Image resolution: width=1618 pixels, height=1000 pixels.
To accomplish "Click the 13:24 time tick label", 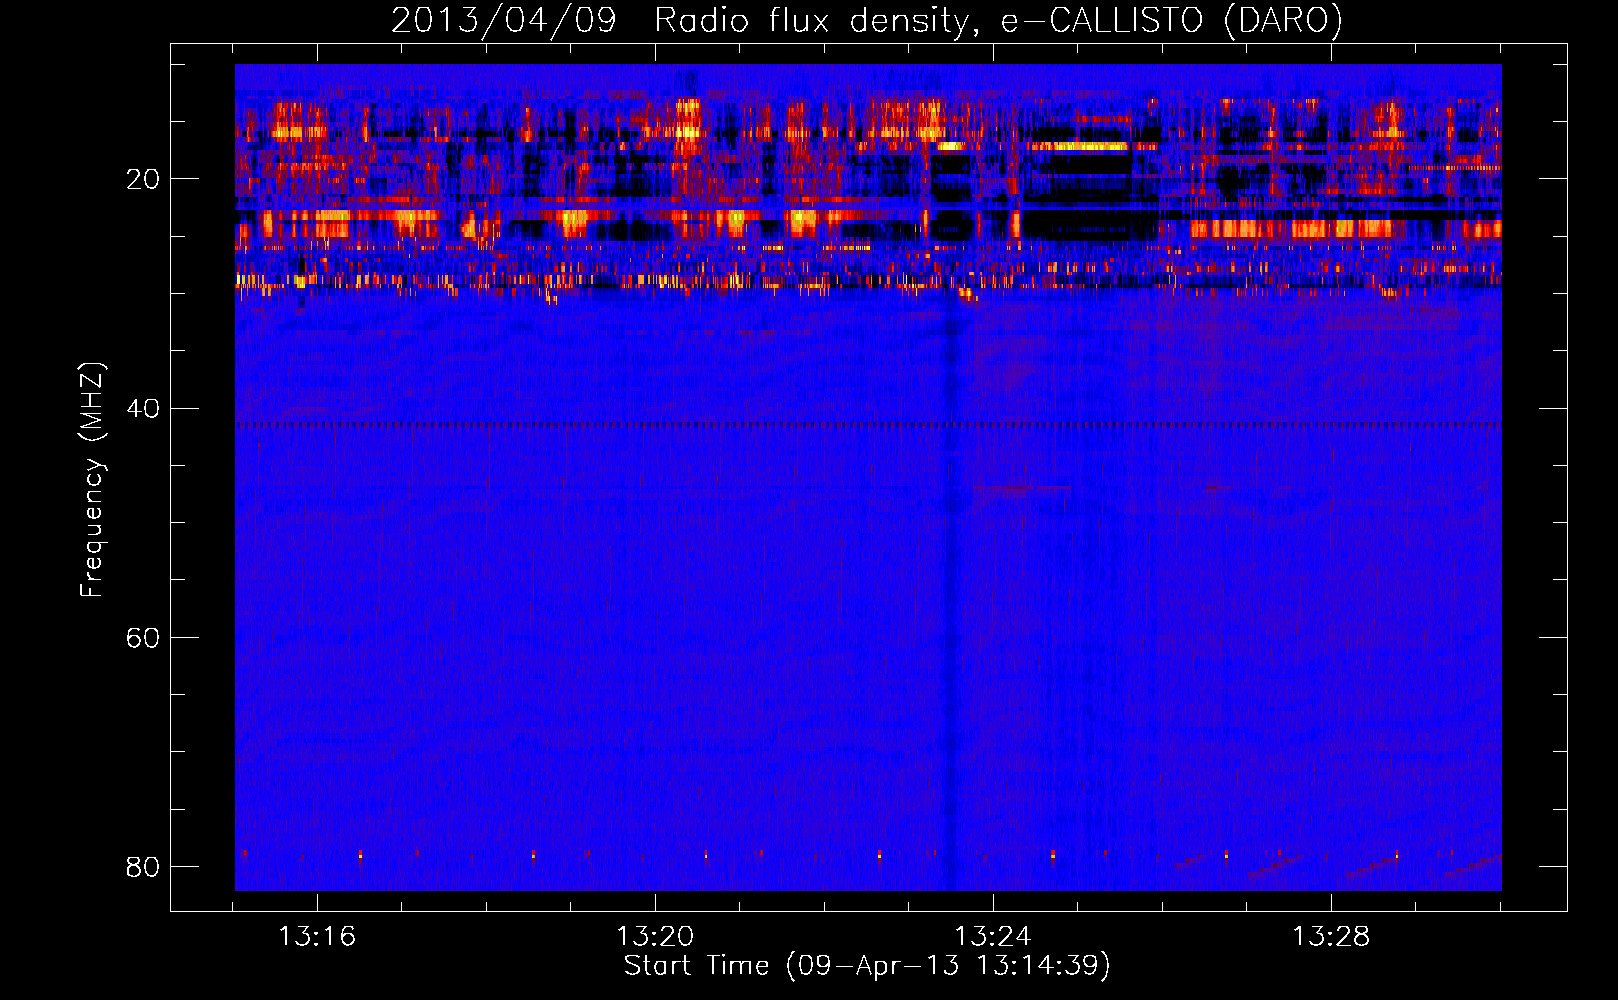I will 993,937.
